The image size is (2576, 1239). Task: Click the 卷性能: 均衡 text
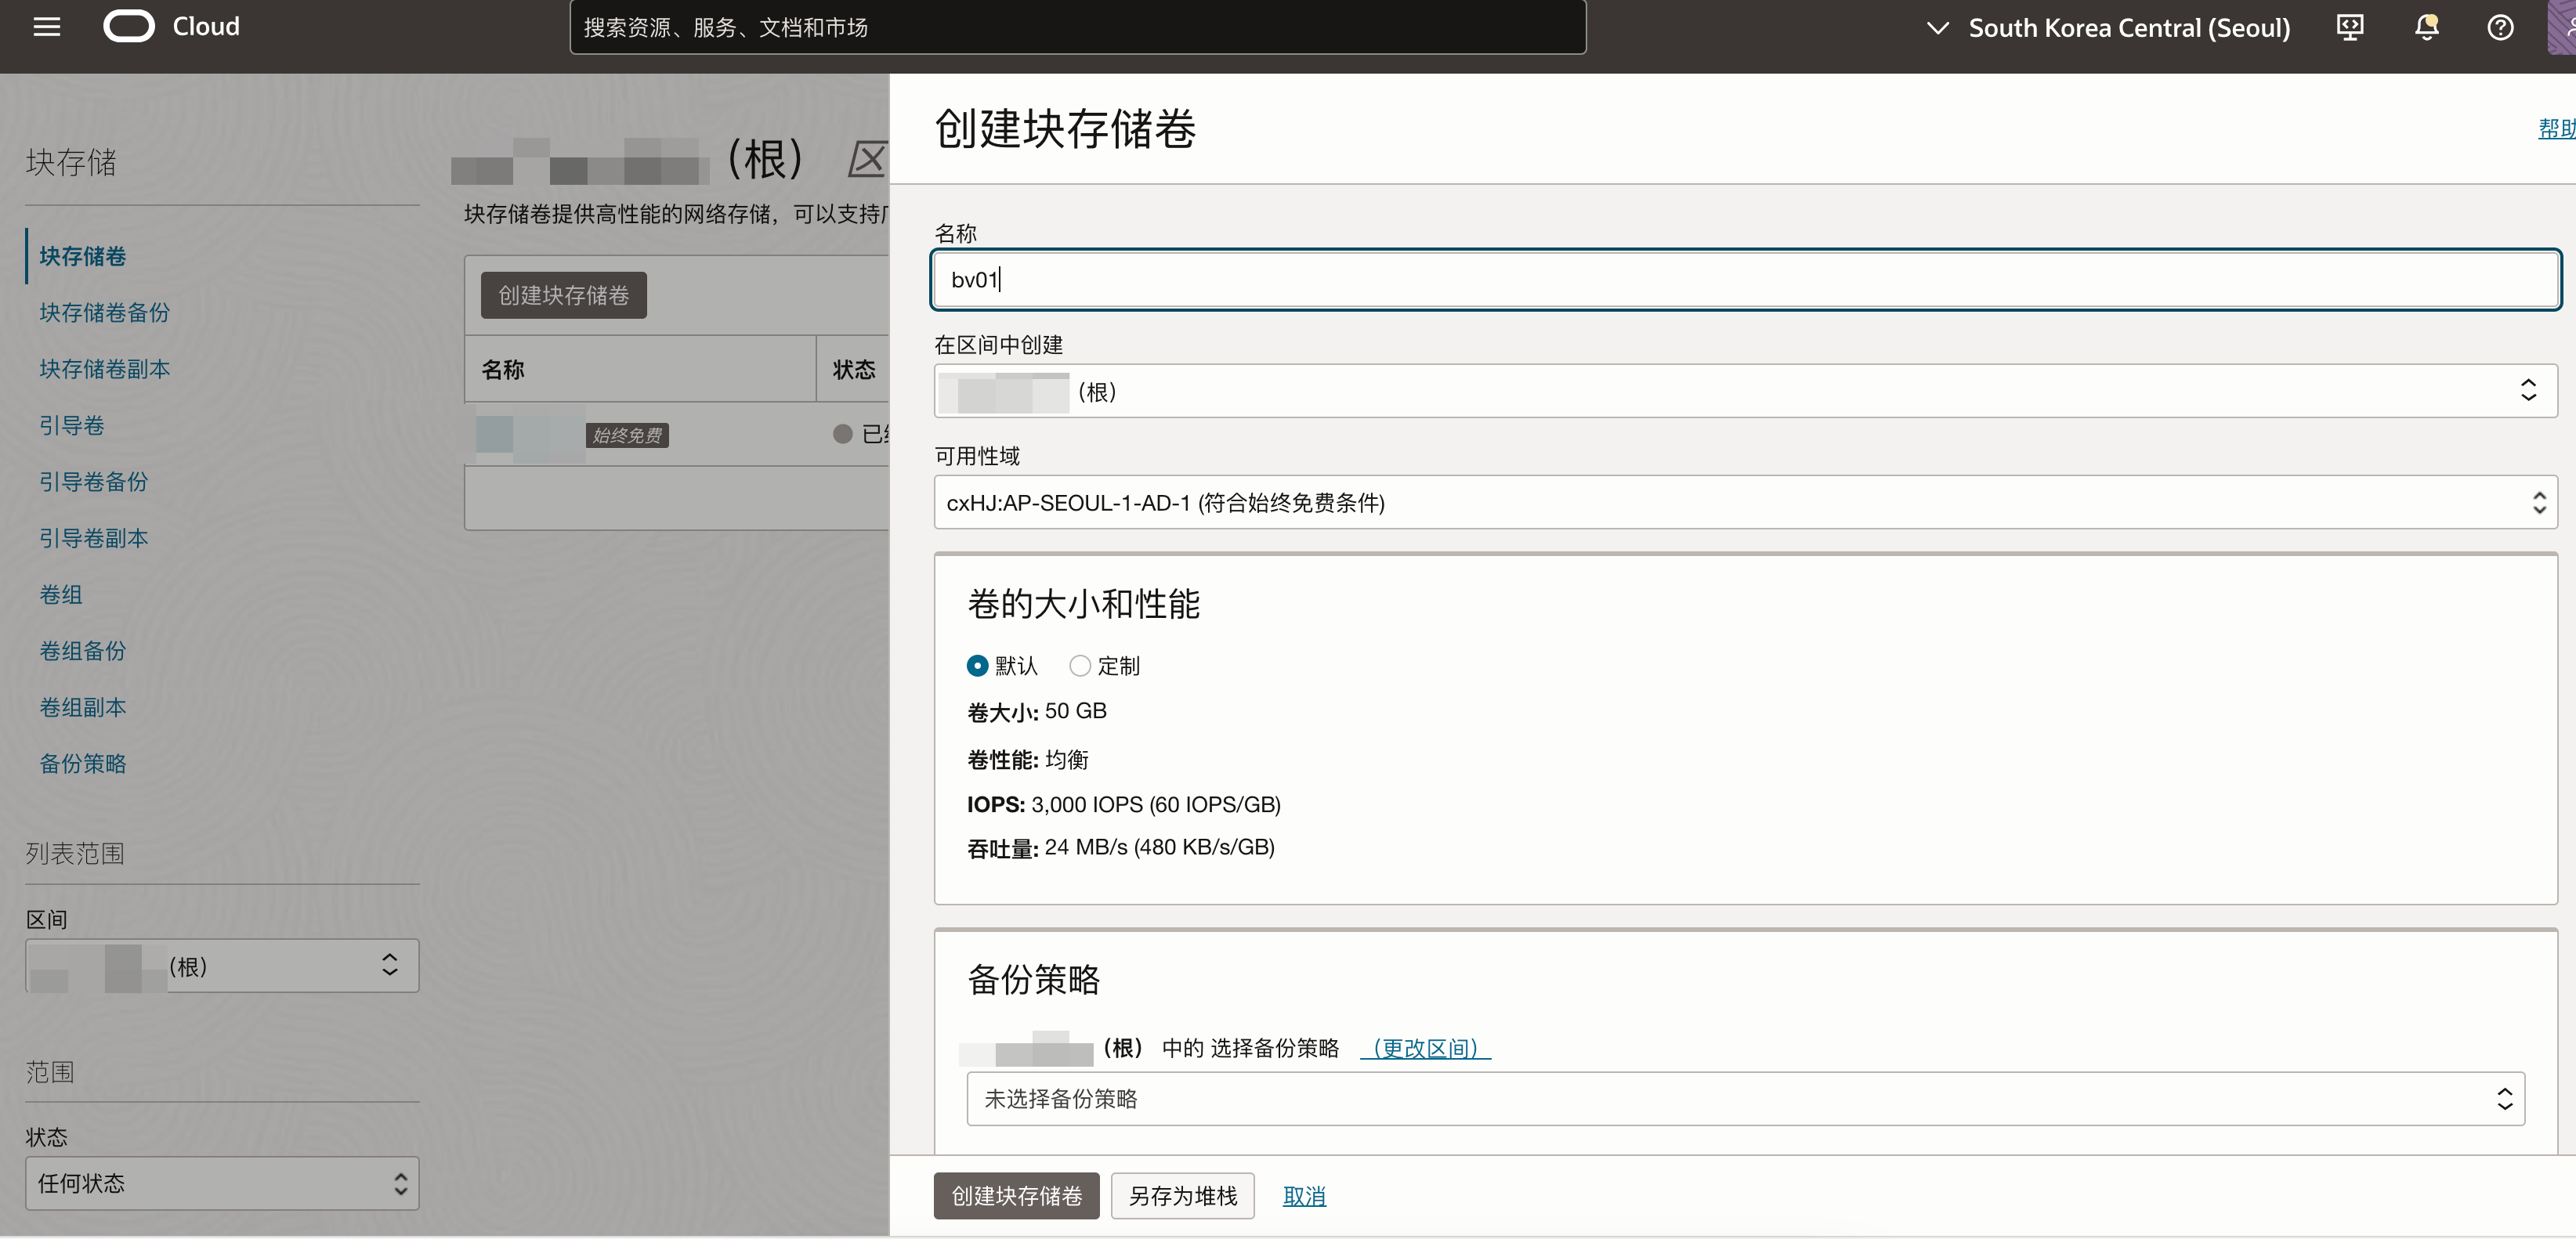point(1028,760)
